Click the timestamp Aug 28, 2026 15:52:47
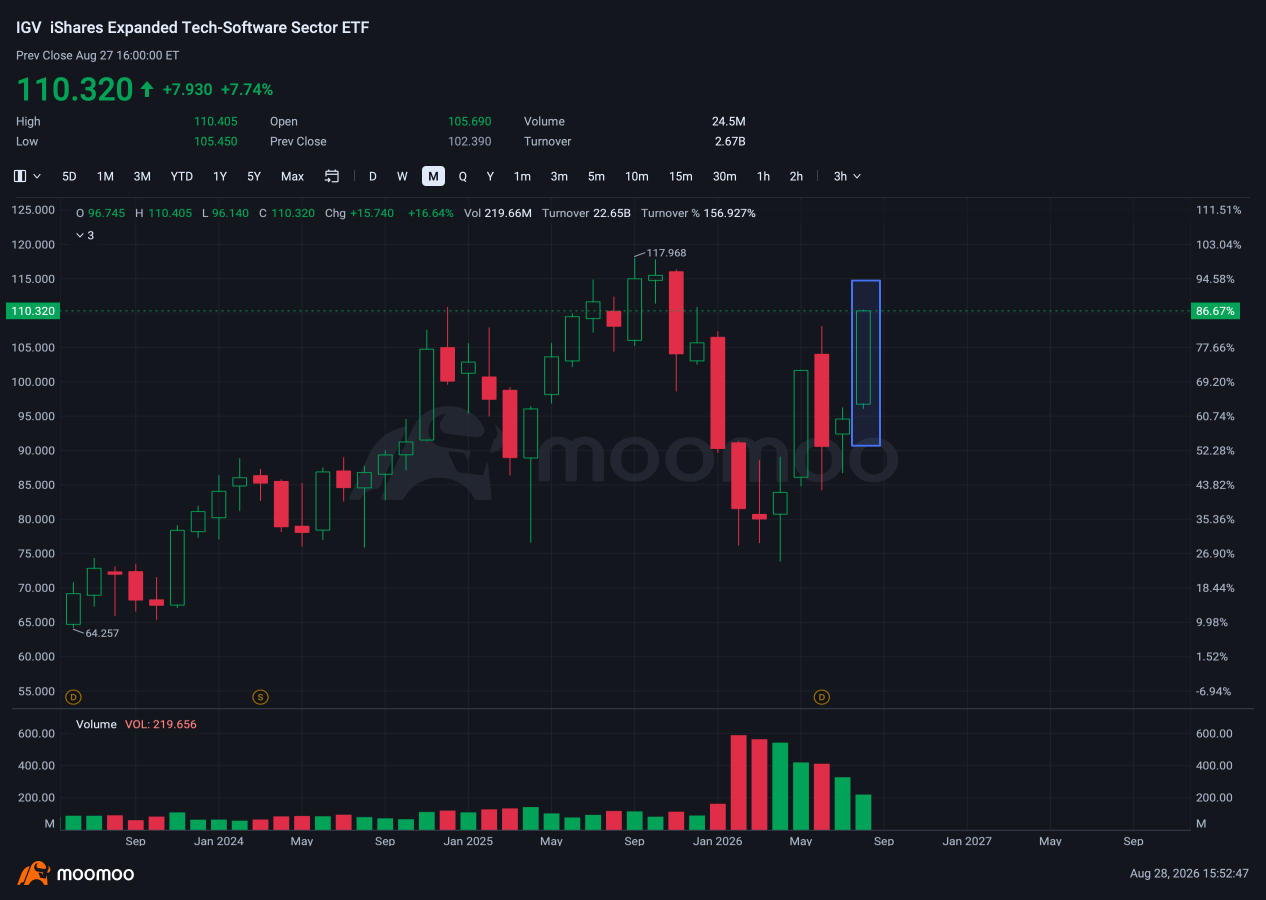This screenshot has height=900, width=1266. point(1188,873)
